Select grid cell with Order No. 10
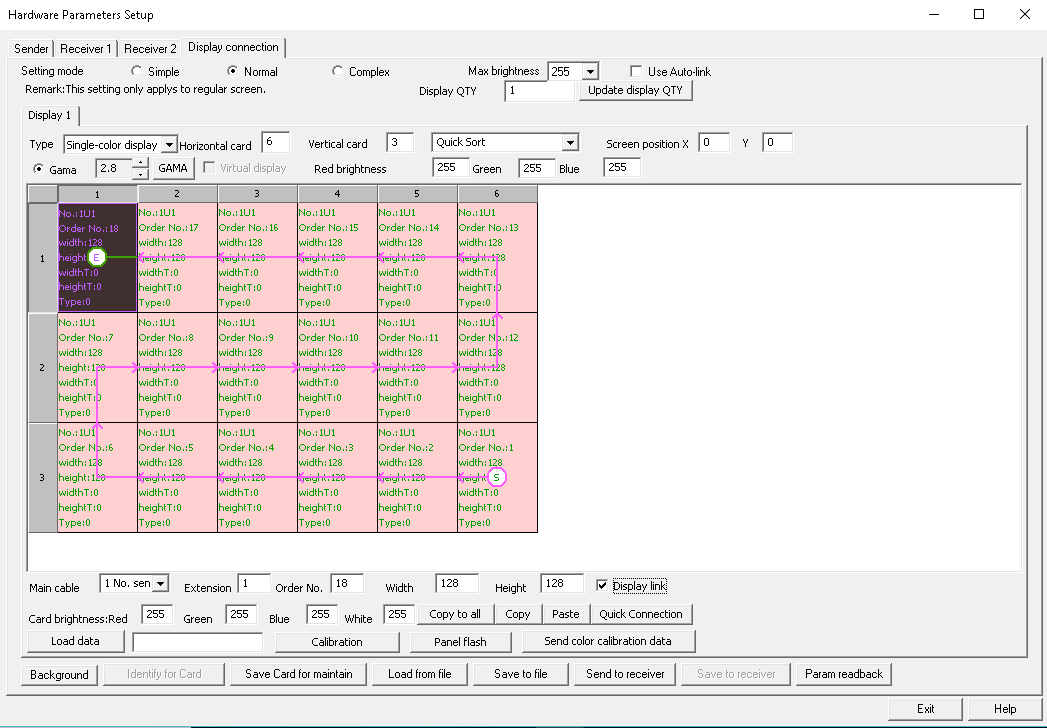This screenshot has width=1047, height=728. [337, 367]
